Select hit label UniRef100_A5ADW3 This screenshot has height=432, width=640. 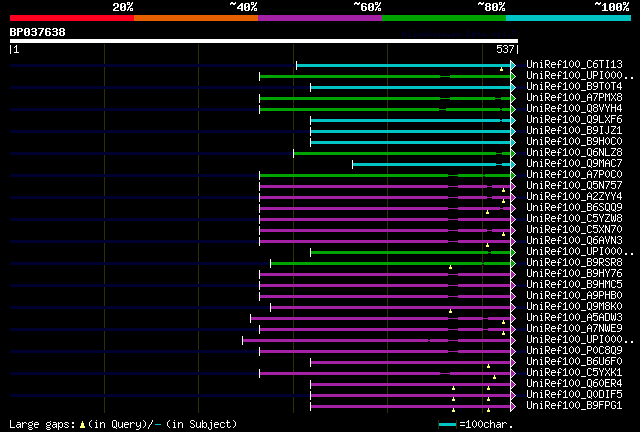(574, 318)
